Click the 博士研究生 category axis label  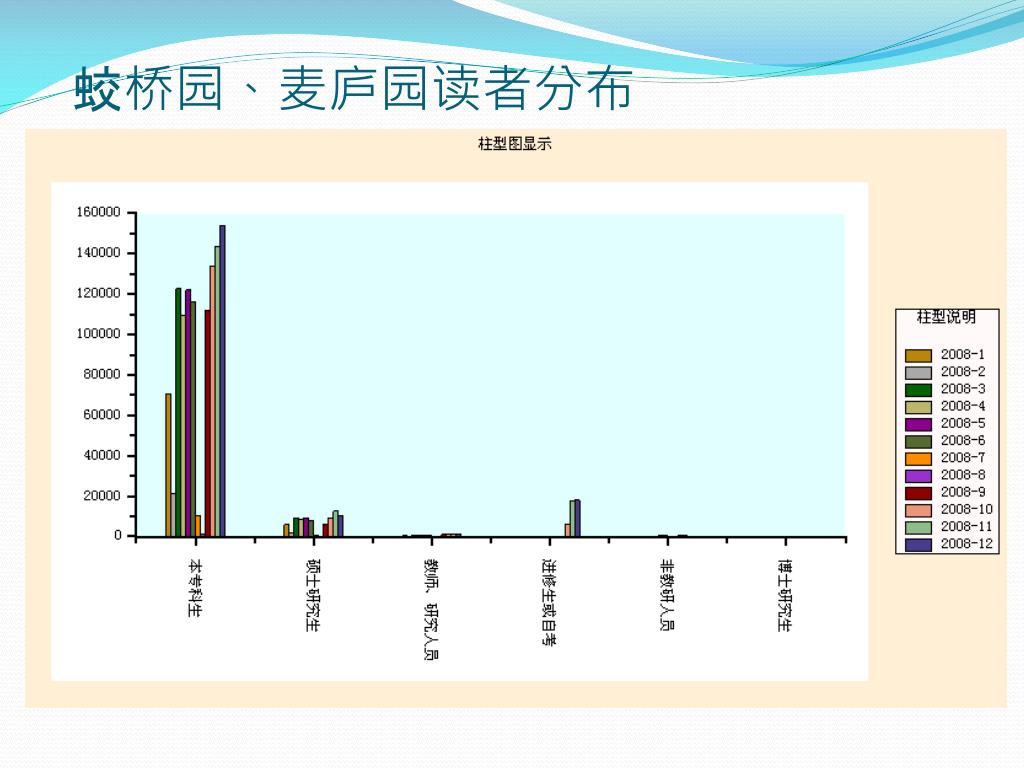pyautogui.click(x=785, y=595)
